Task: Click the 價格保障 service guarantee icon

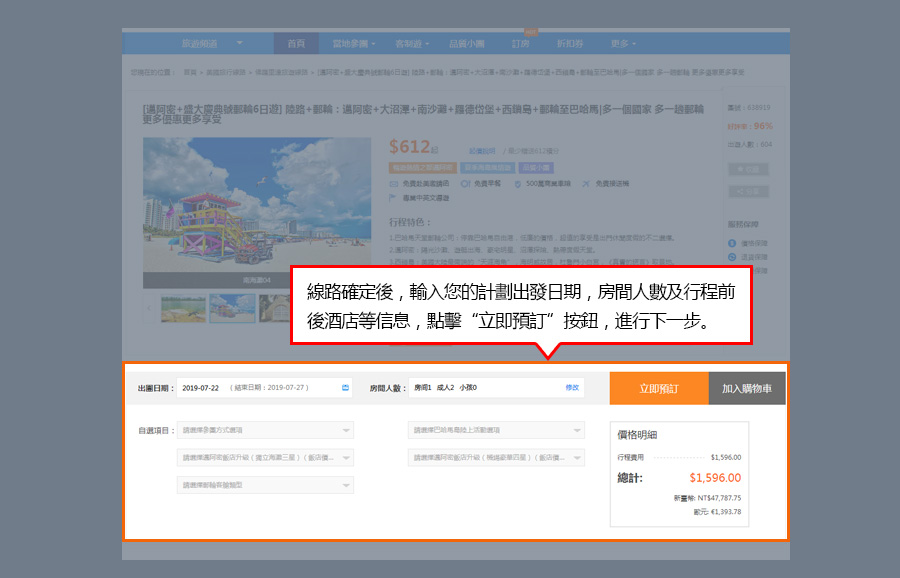Action: click(732, 243)
